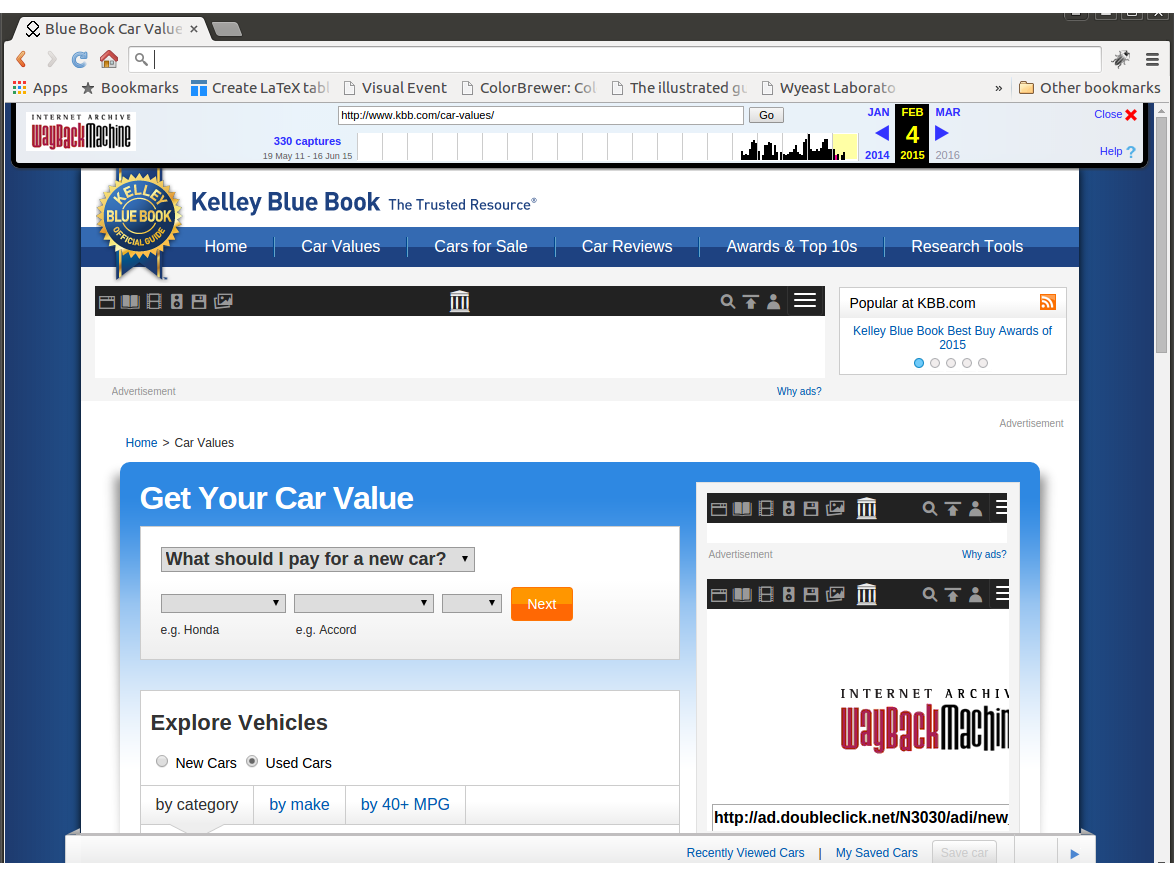
Task: Switch to the 'by category' tab
Action: (x=197, y=804)
